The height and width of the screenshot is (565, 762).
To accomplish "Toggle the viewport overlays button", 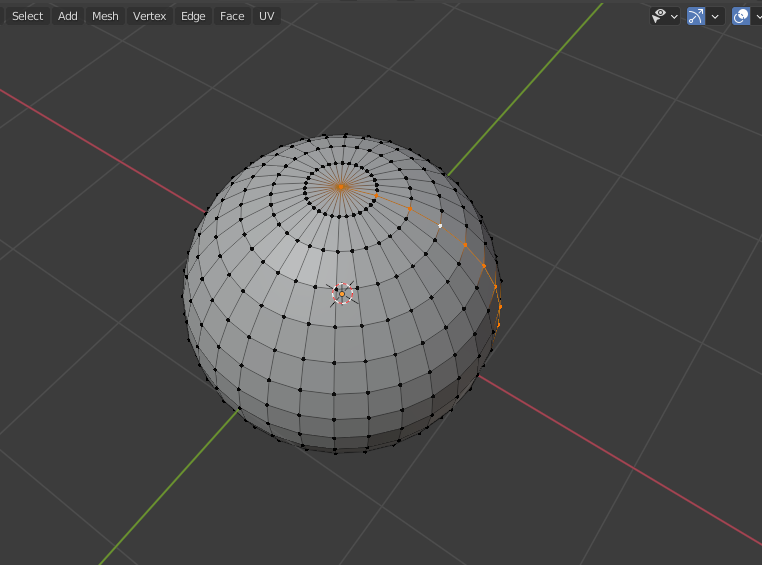I will tap(741, 16).
